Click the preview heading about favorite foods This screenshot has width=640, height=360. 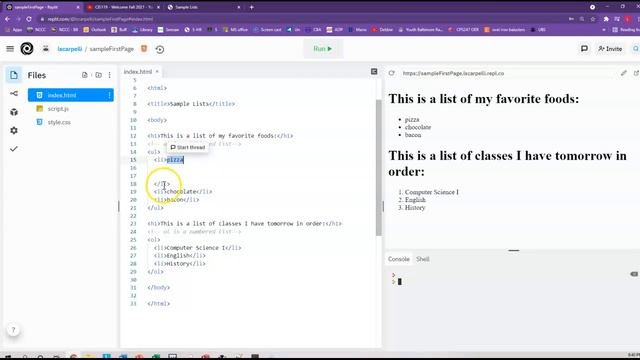coord(484,99)
